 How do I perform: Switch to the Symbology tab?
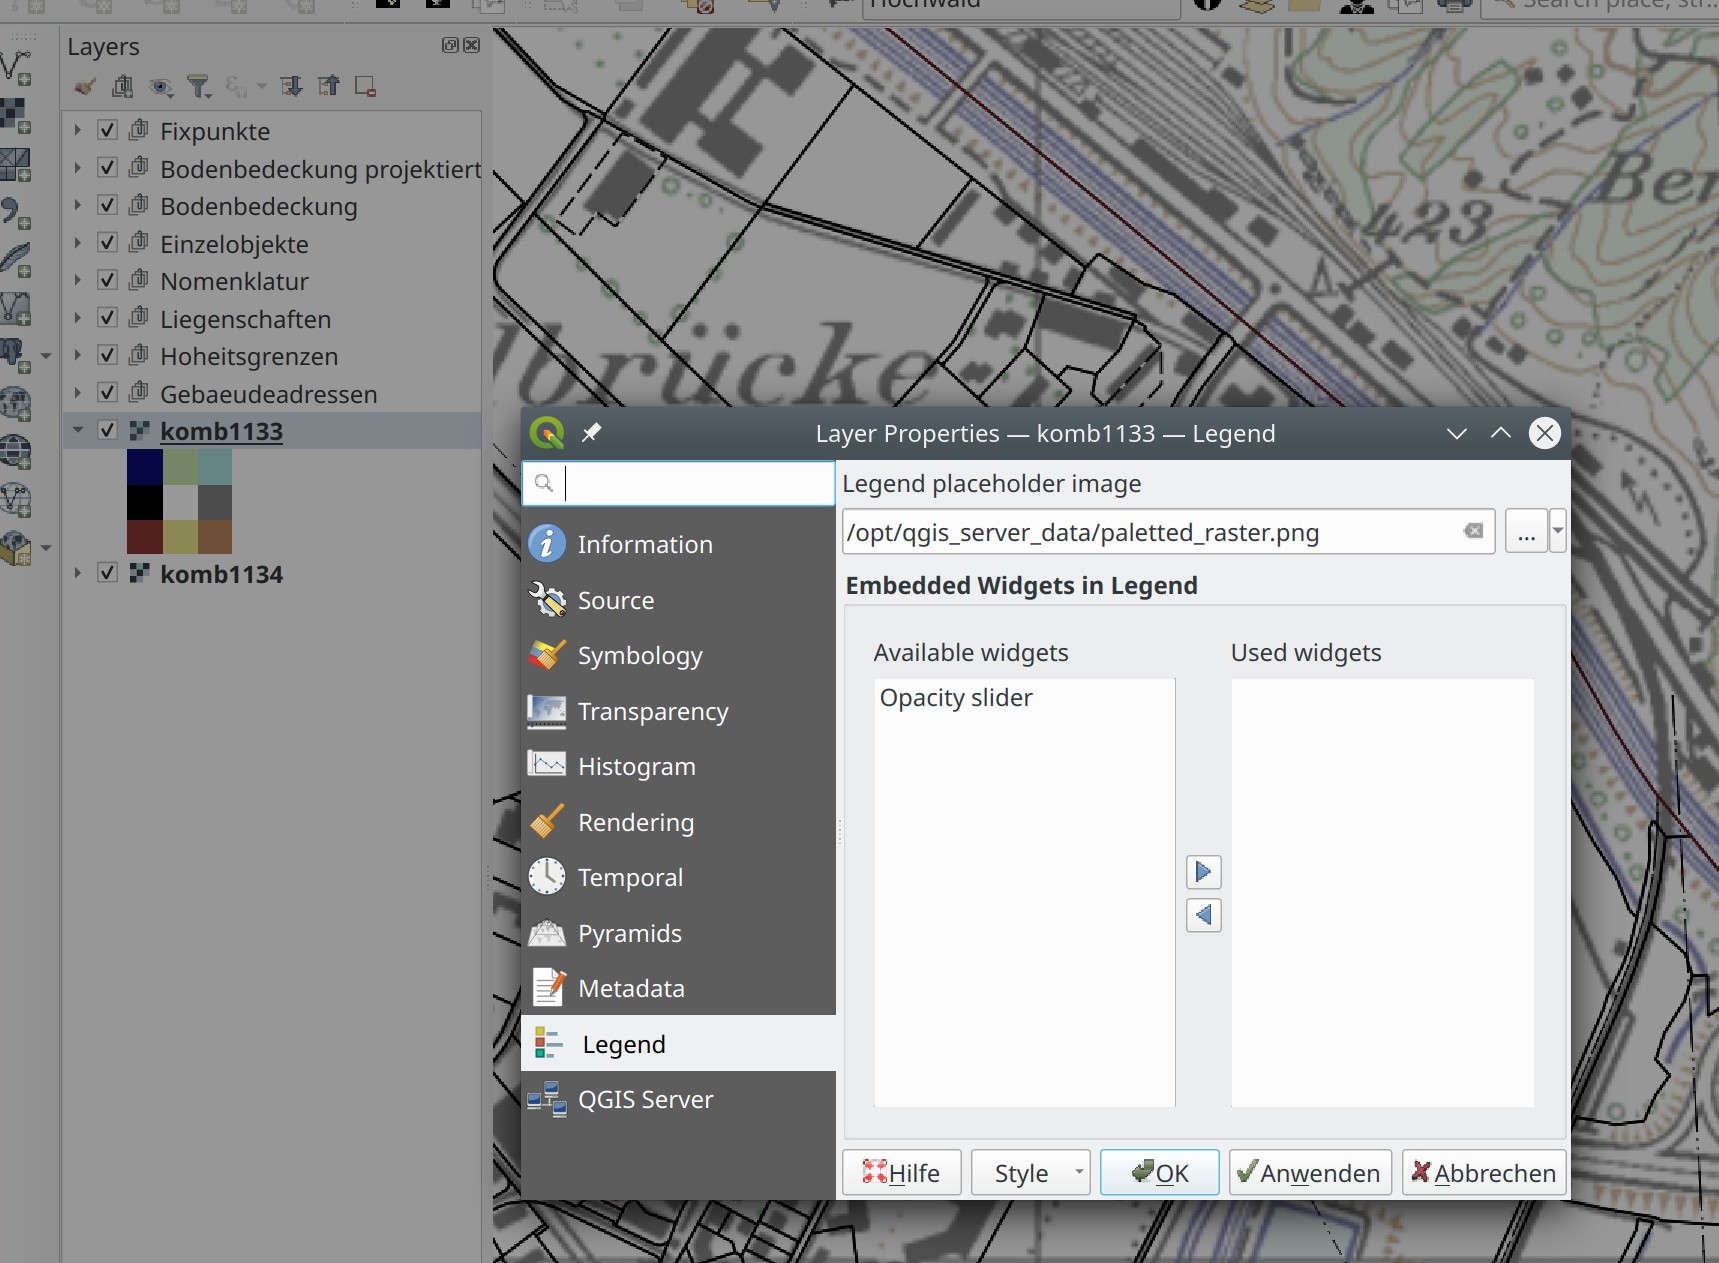tap(641, 655)
